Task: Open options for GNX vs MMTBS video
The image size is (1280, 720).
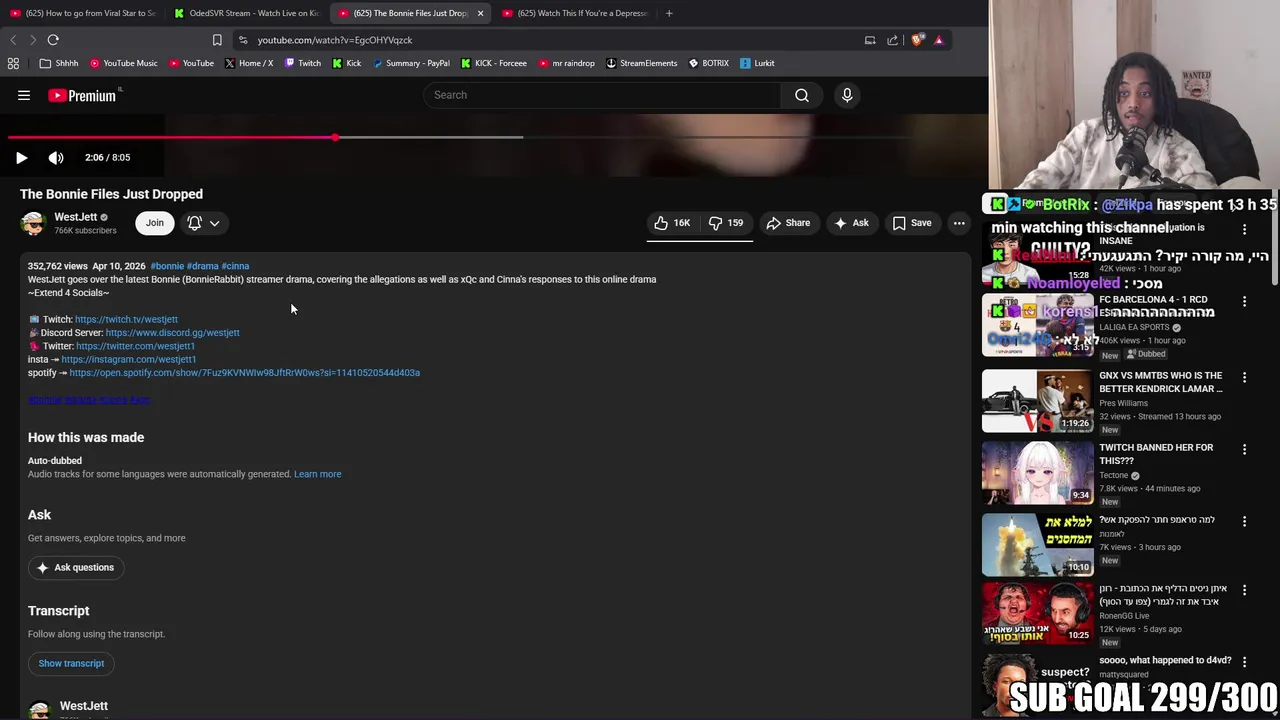Action: tap(1244, 377)
